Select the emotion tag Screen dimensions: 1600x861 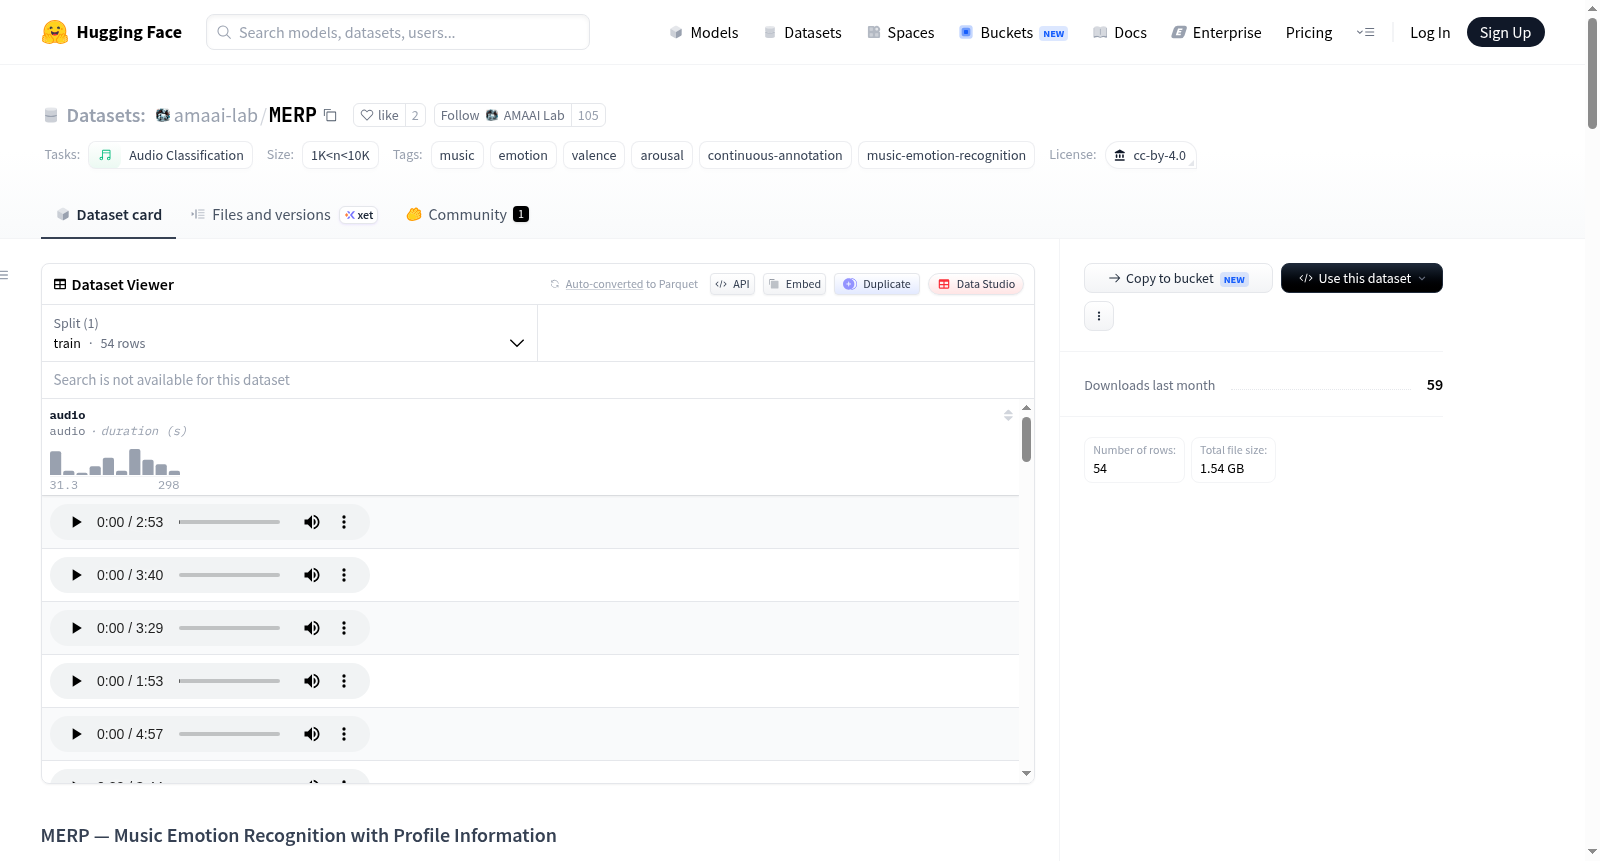coord(523,155)
